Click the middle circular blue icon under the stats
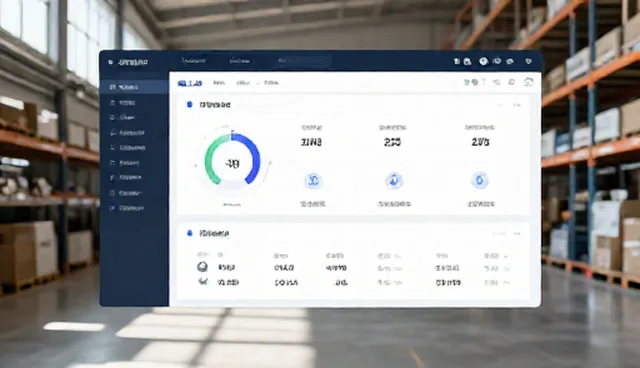 click(x=394, y=180)
